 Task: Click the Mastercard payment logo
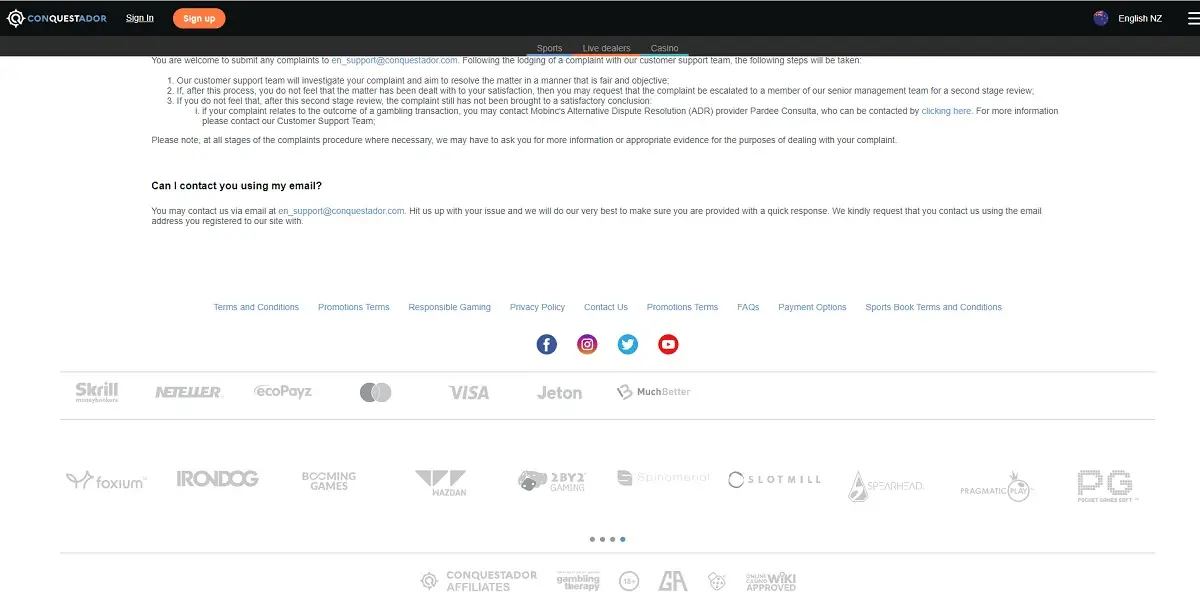[376, 392]
